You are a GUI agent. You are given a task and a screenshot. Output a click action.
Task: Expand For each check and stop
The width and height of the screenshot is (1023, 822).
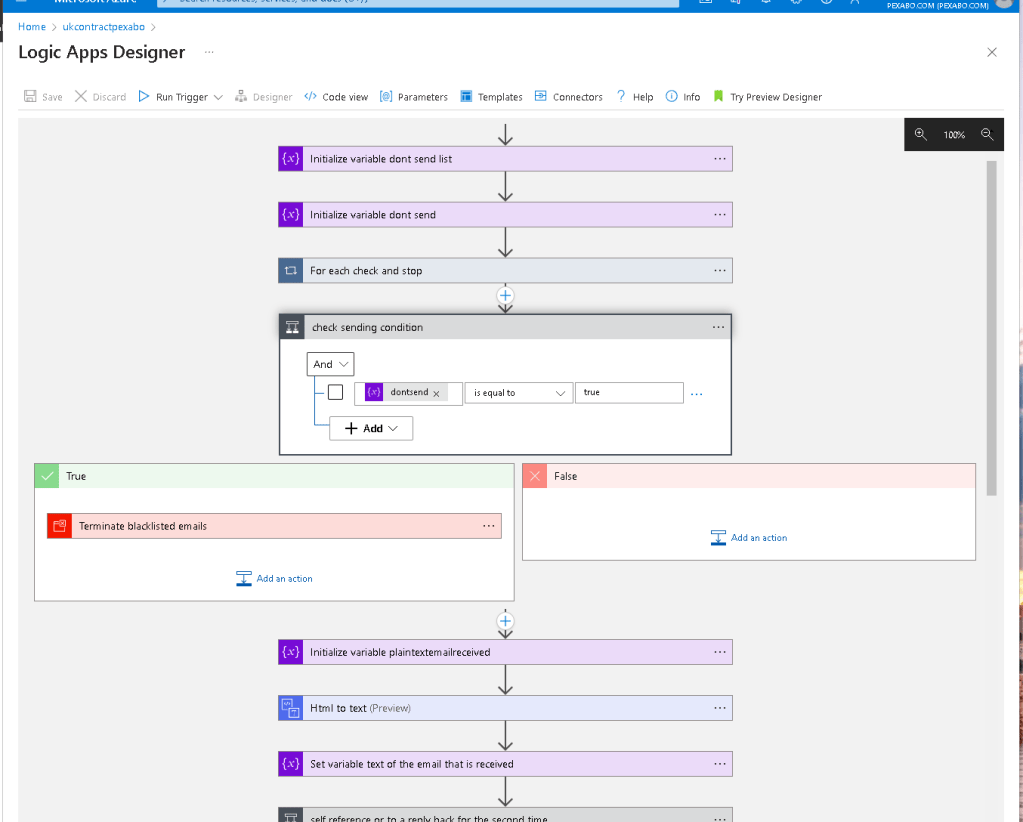click(x=506, y=271)
